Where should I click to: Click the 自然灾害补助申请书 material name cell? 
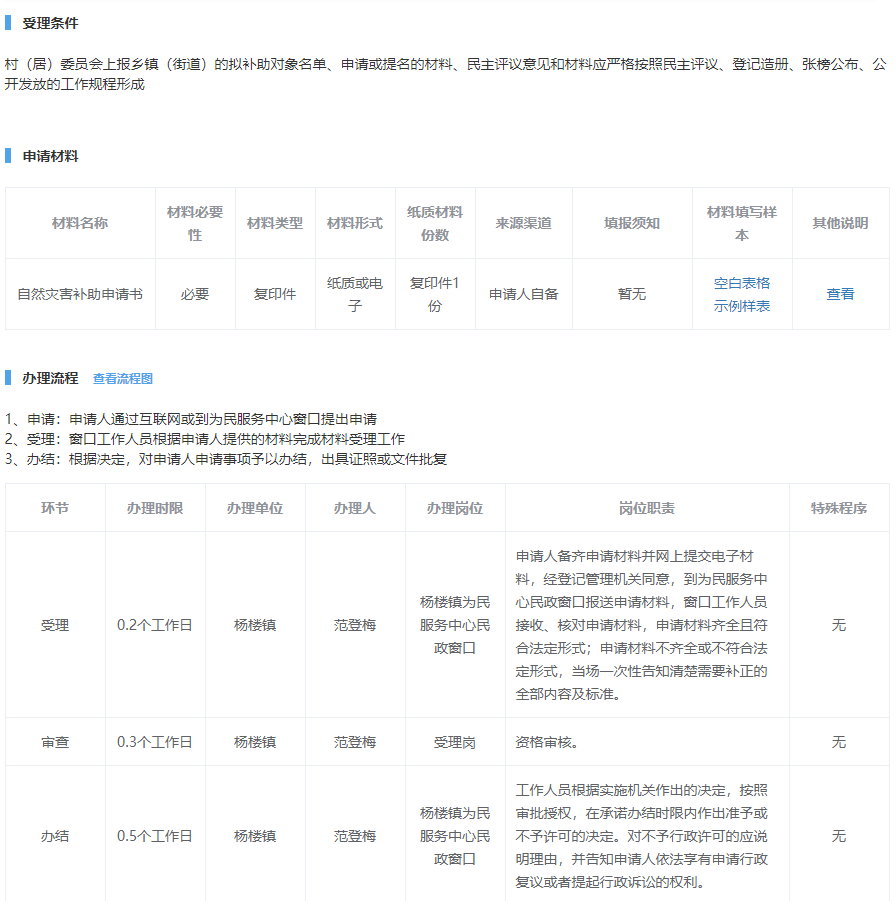coord(80,294)
